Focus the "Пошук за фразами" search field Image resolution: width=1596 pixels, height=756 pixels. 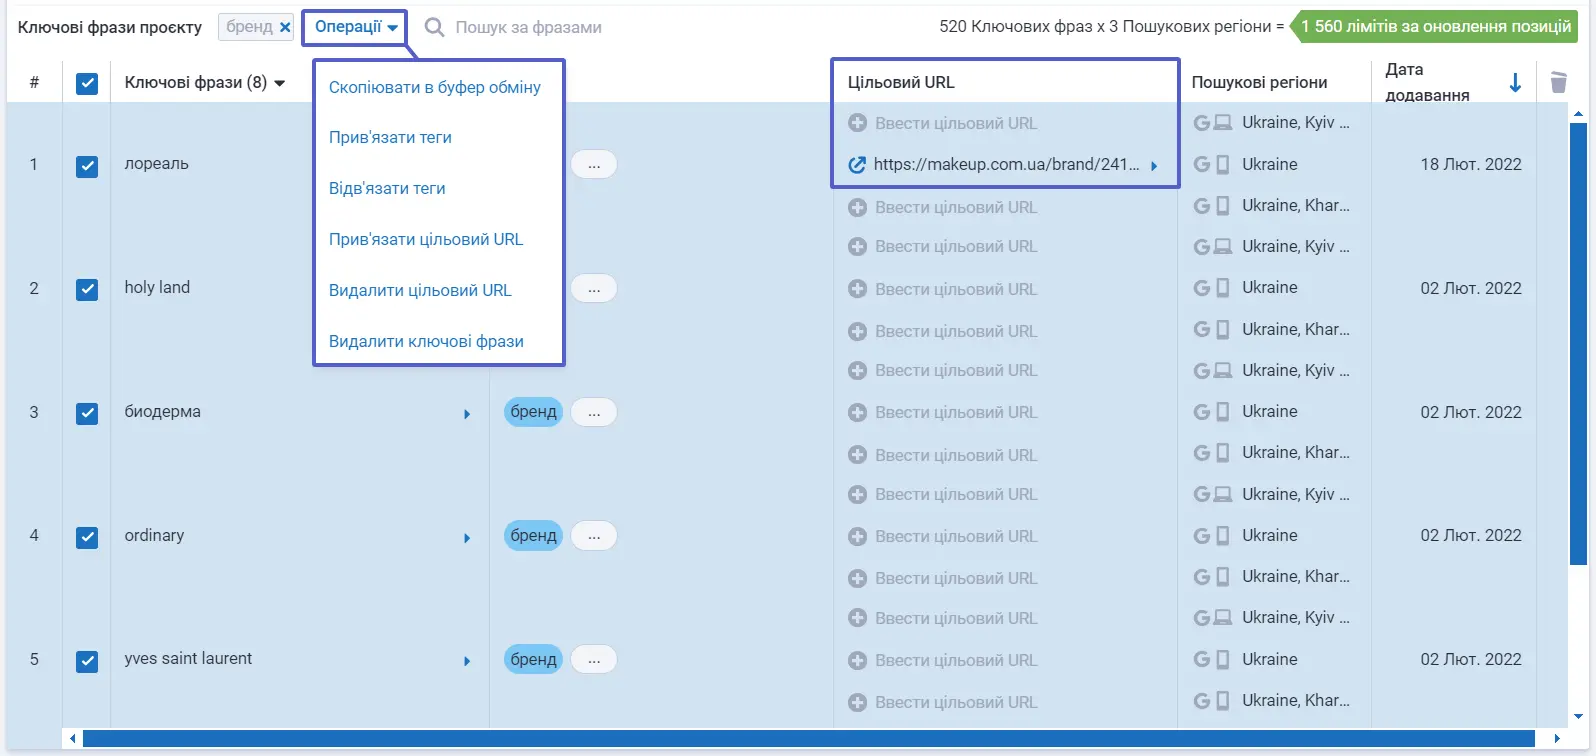coord(528,27)
